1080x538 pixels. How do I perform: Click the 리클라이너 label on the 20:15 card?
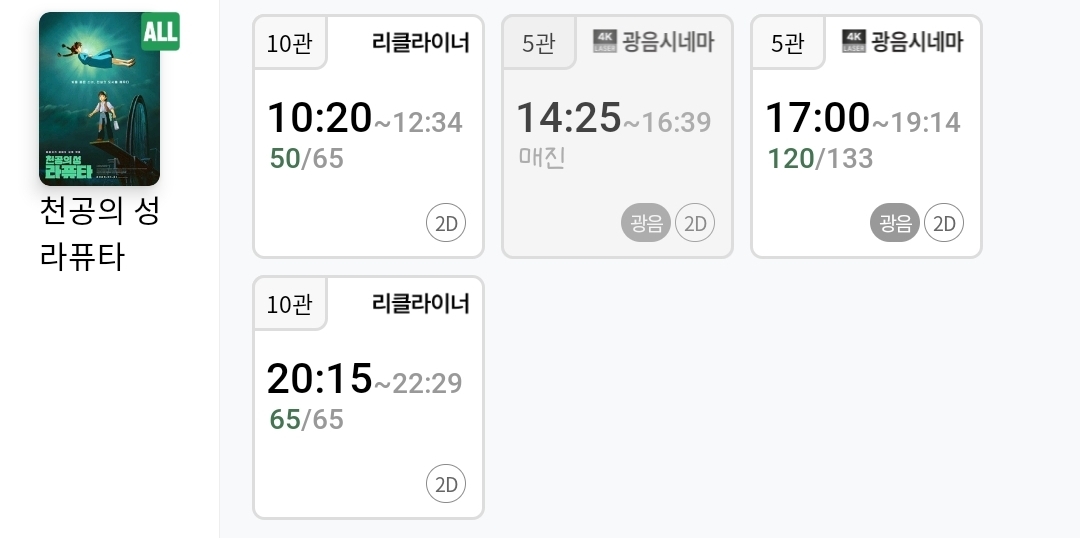[421, 303]
